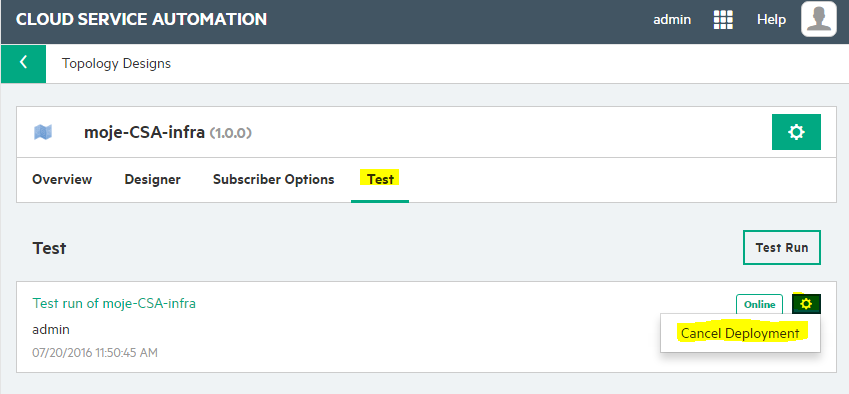Toggle the small gear on the test run
Image resolution: width=849 pixels, height=394 pixels.
[806, 304]
